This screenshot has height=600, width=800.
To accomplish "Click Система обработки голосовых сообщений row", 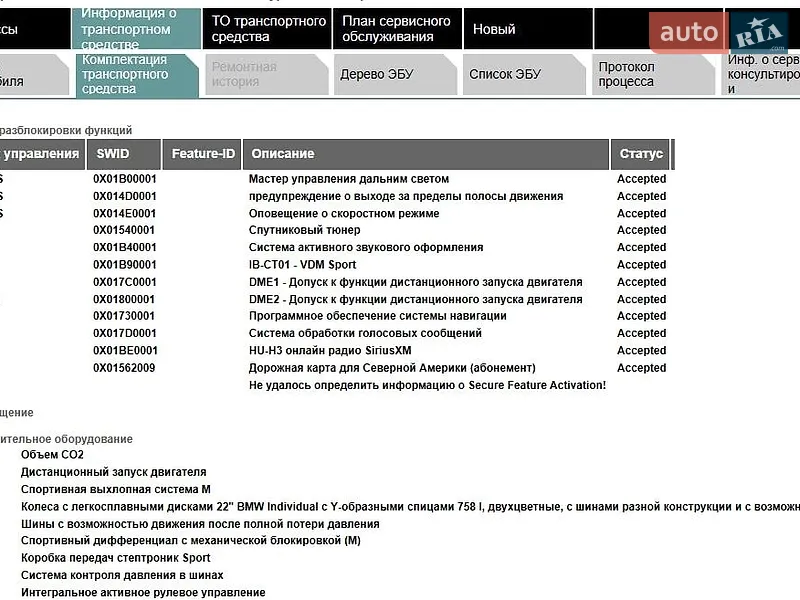I will point(365,333).
